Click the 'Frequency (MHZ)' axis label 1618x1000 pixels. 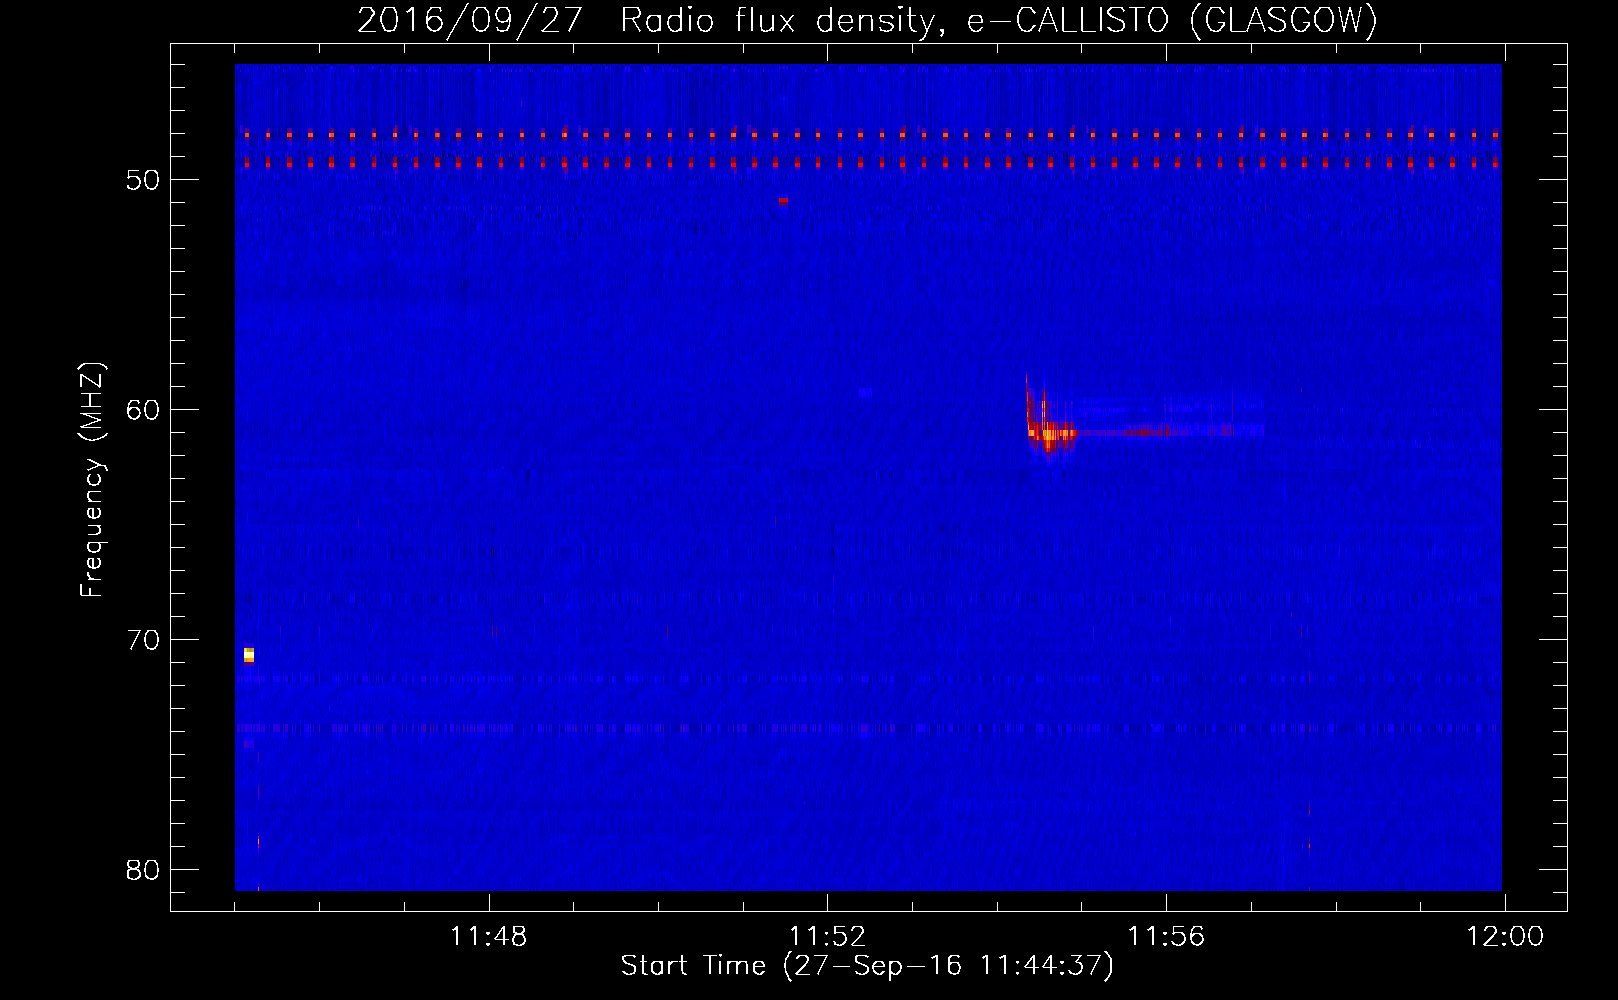pyautogui.click(x=91, y=480)
